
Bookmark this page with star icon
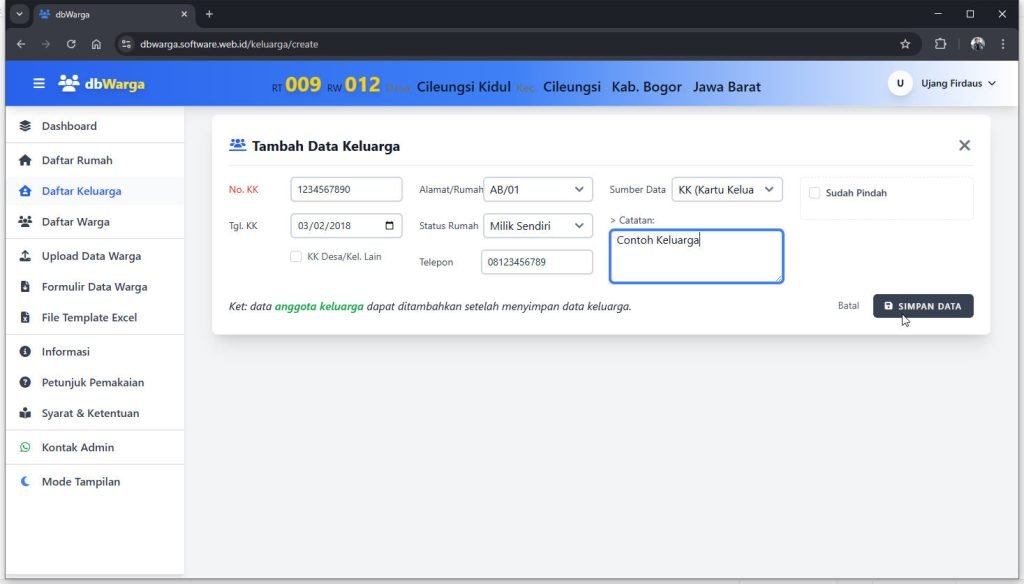(905, 44)
